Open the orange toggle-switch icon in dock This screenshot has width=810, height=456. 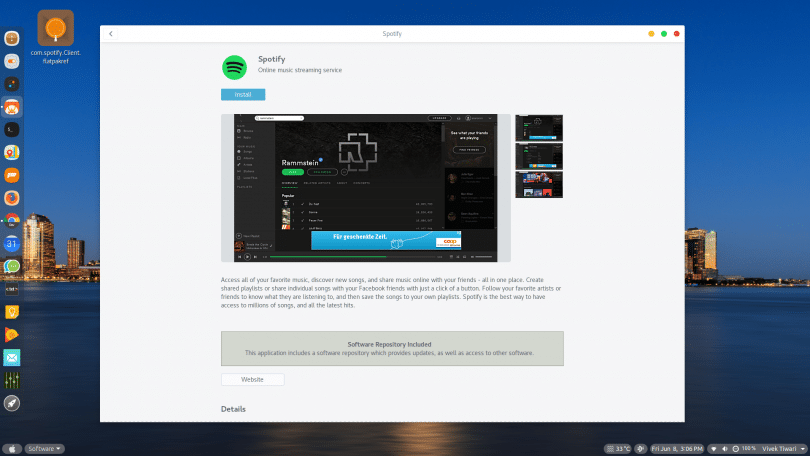[x=11, y=61]
